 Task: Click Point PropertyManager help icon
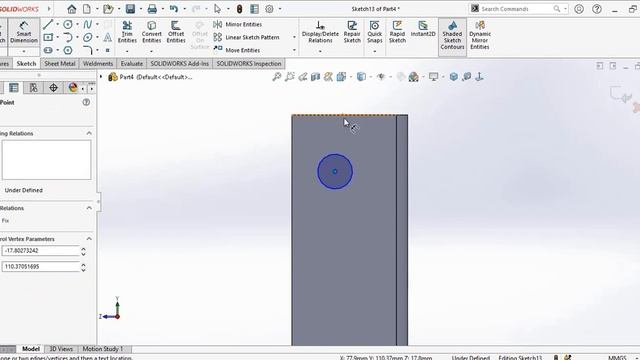click(x=86, y=102)
